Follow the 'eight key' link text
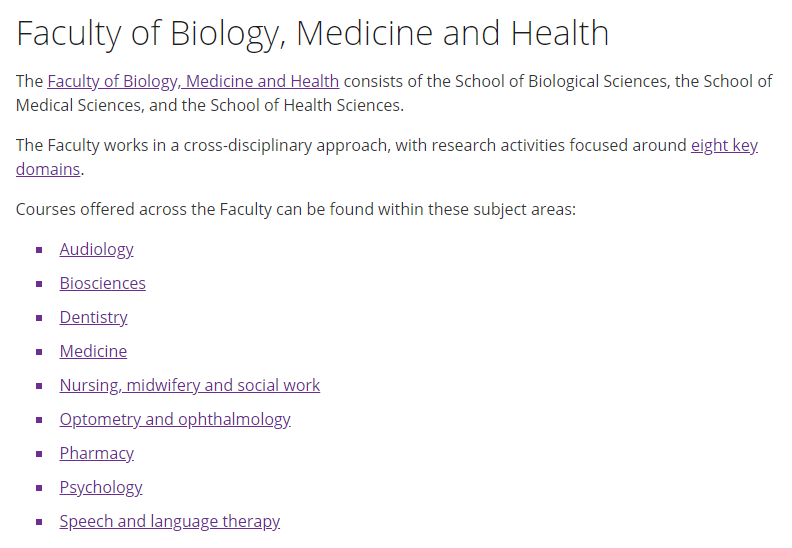Image resolution: width=792 pixels, height=548 pixels. pyautogui.click(x=724, y=145)
